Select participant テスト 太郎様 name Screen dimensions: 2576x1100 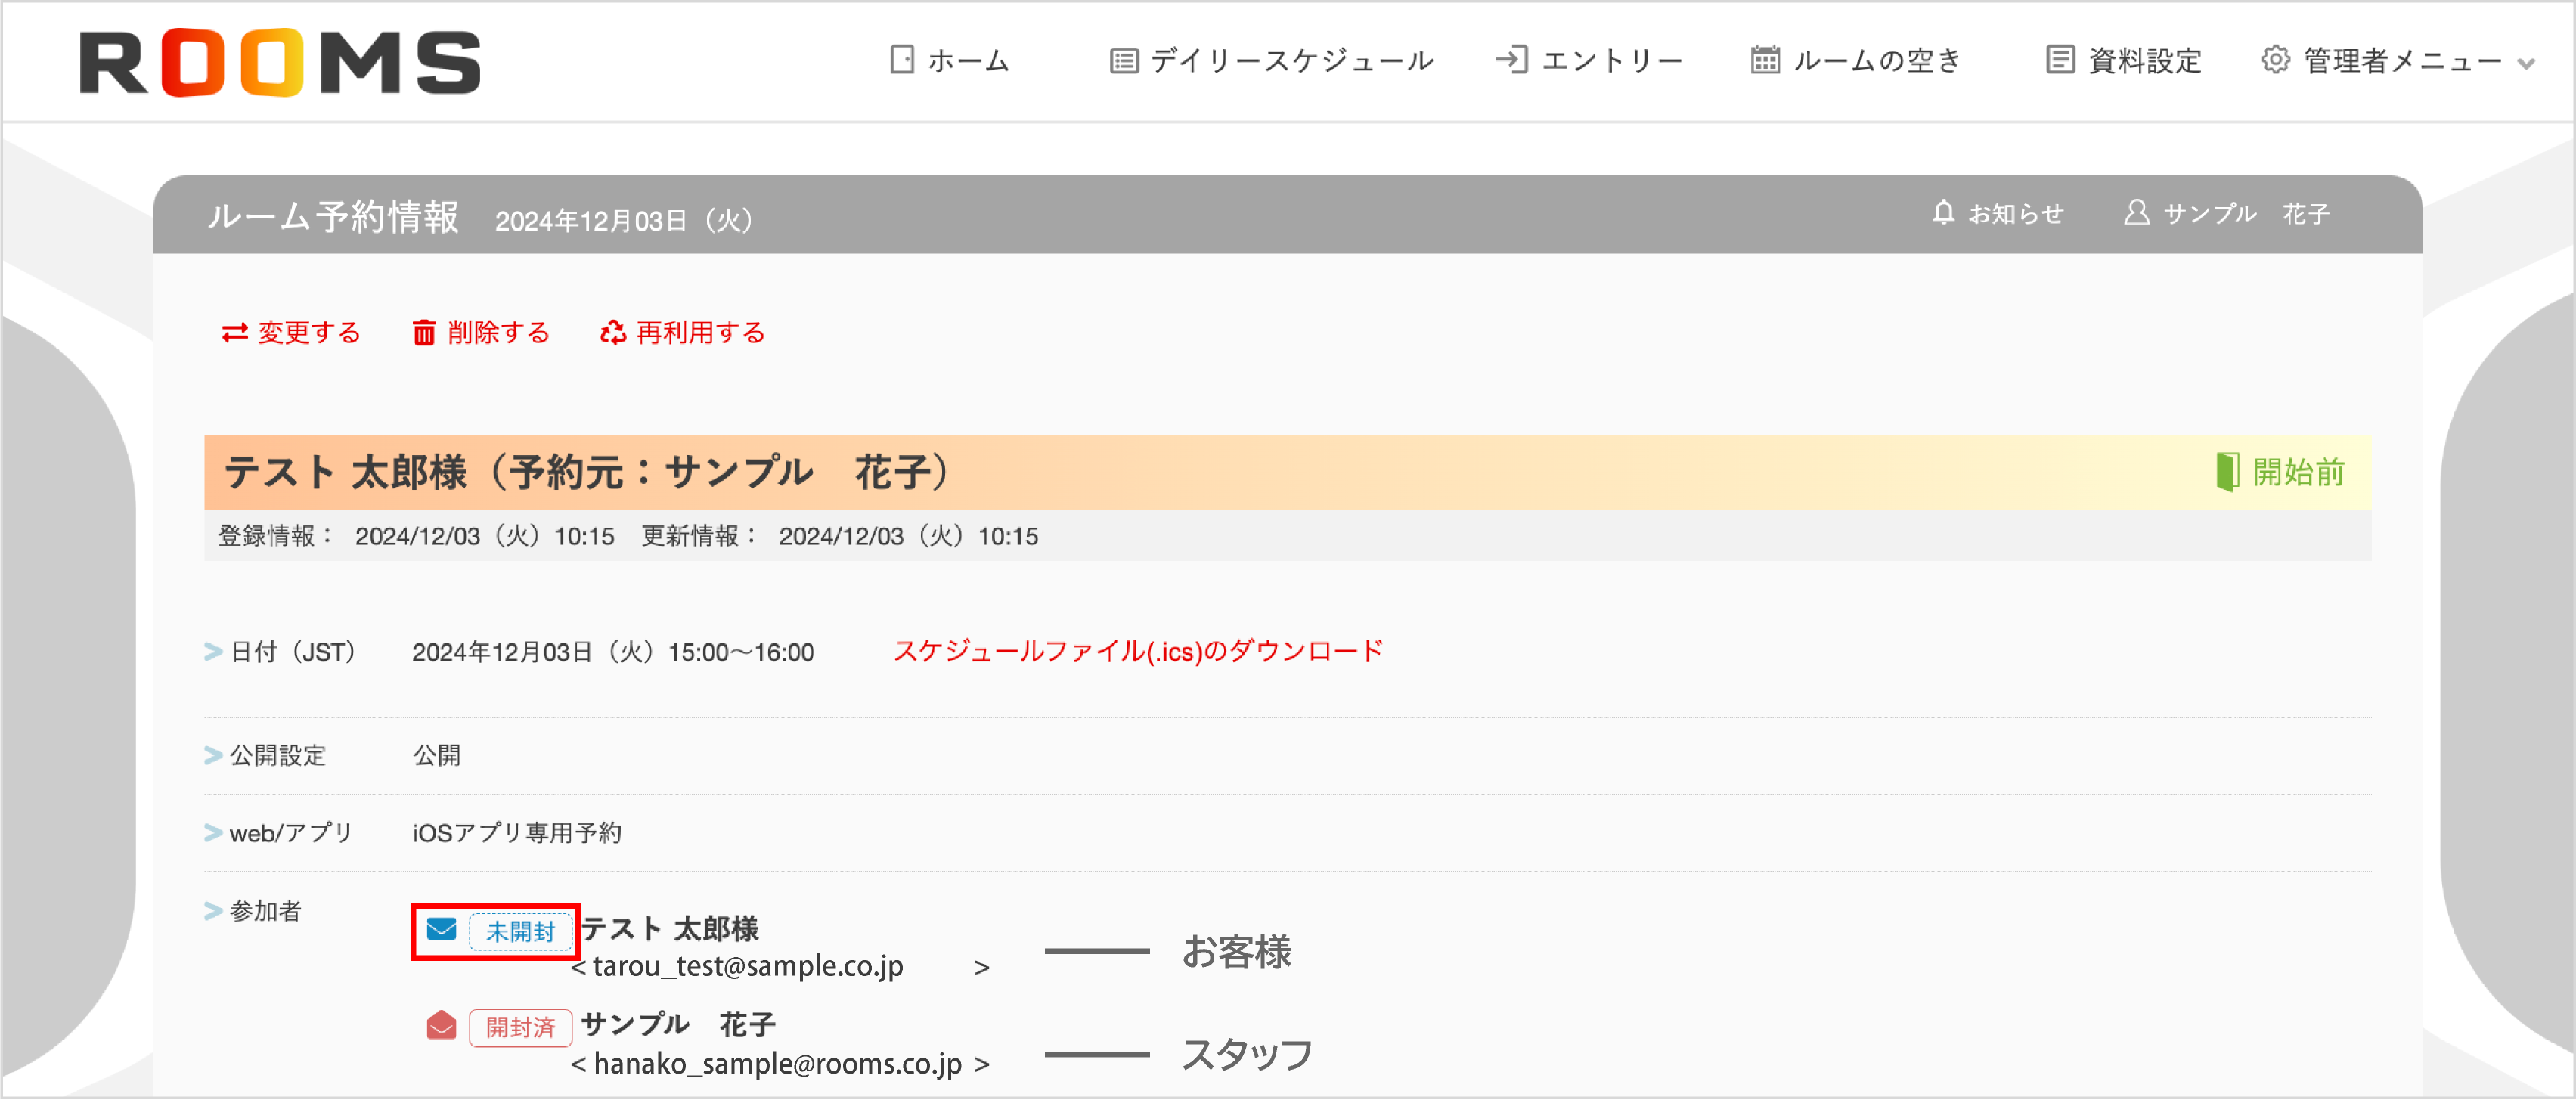[x=669, y=929]
